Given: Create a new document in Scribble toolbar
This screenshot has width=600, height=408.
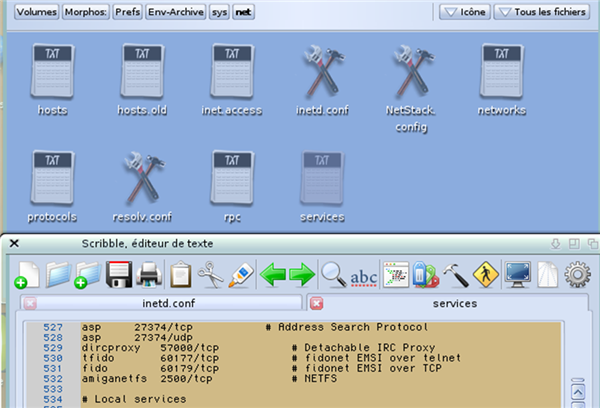Looking at the screenshot, I should click(27, 274).
